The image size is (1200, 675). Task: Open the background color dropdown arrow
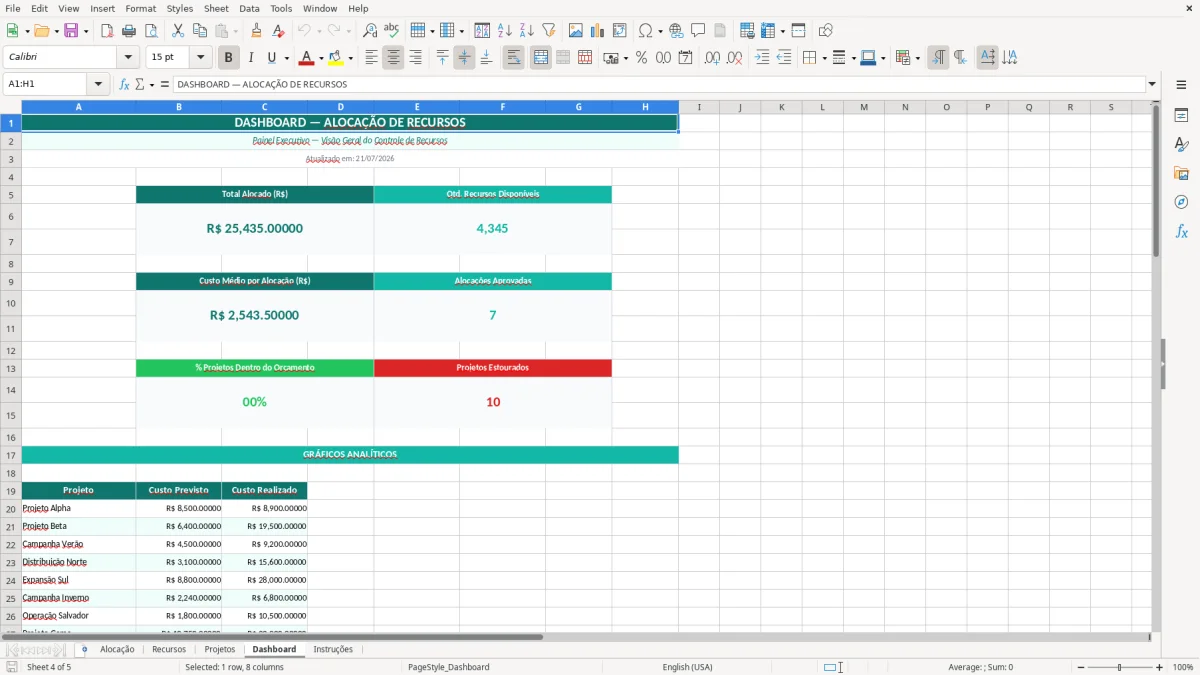coord(350,58)
